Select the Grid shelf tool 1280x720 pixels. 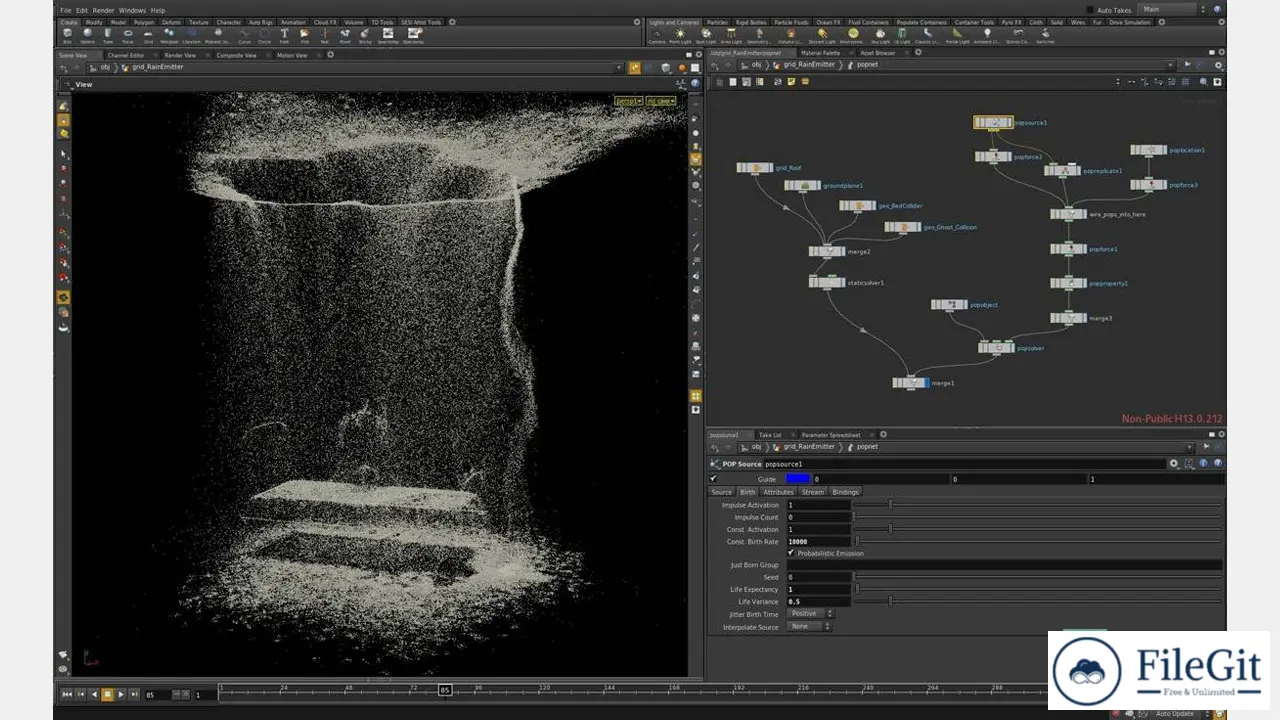pyautogui.click(x=148, y=35)
